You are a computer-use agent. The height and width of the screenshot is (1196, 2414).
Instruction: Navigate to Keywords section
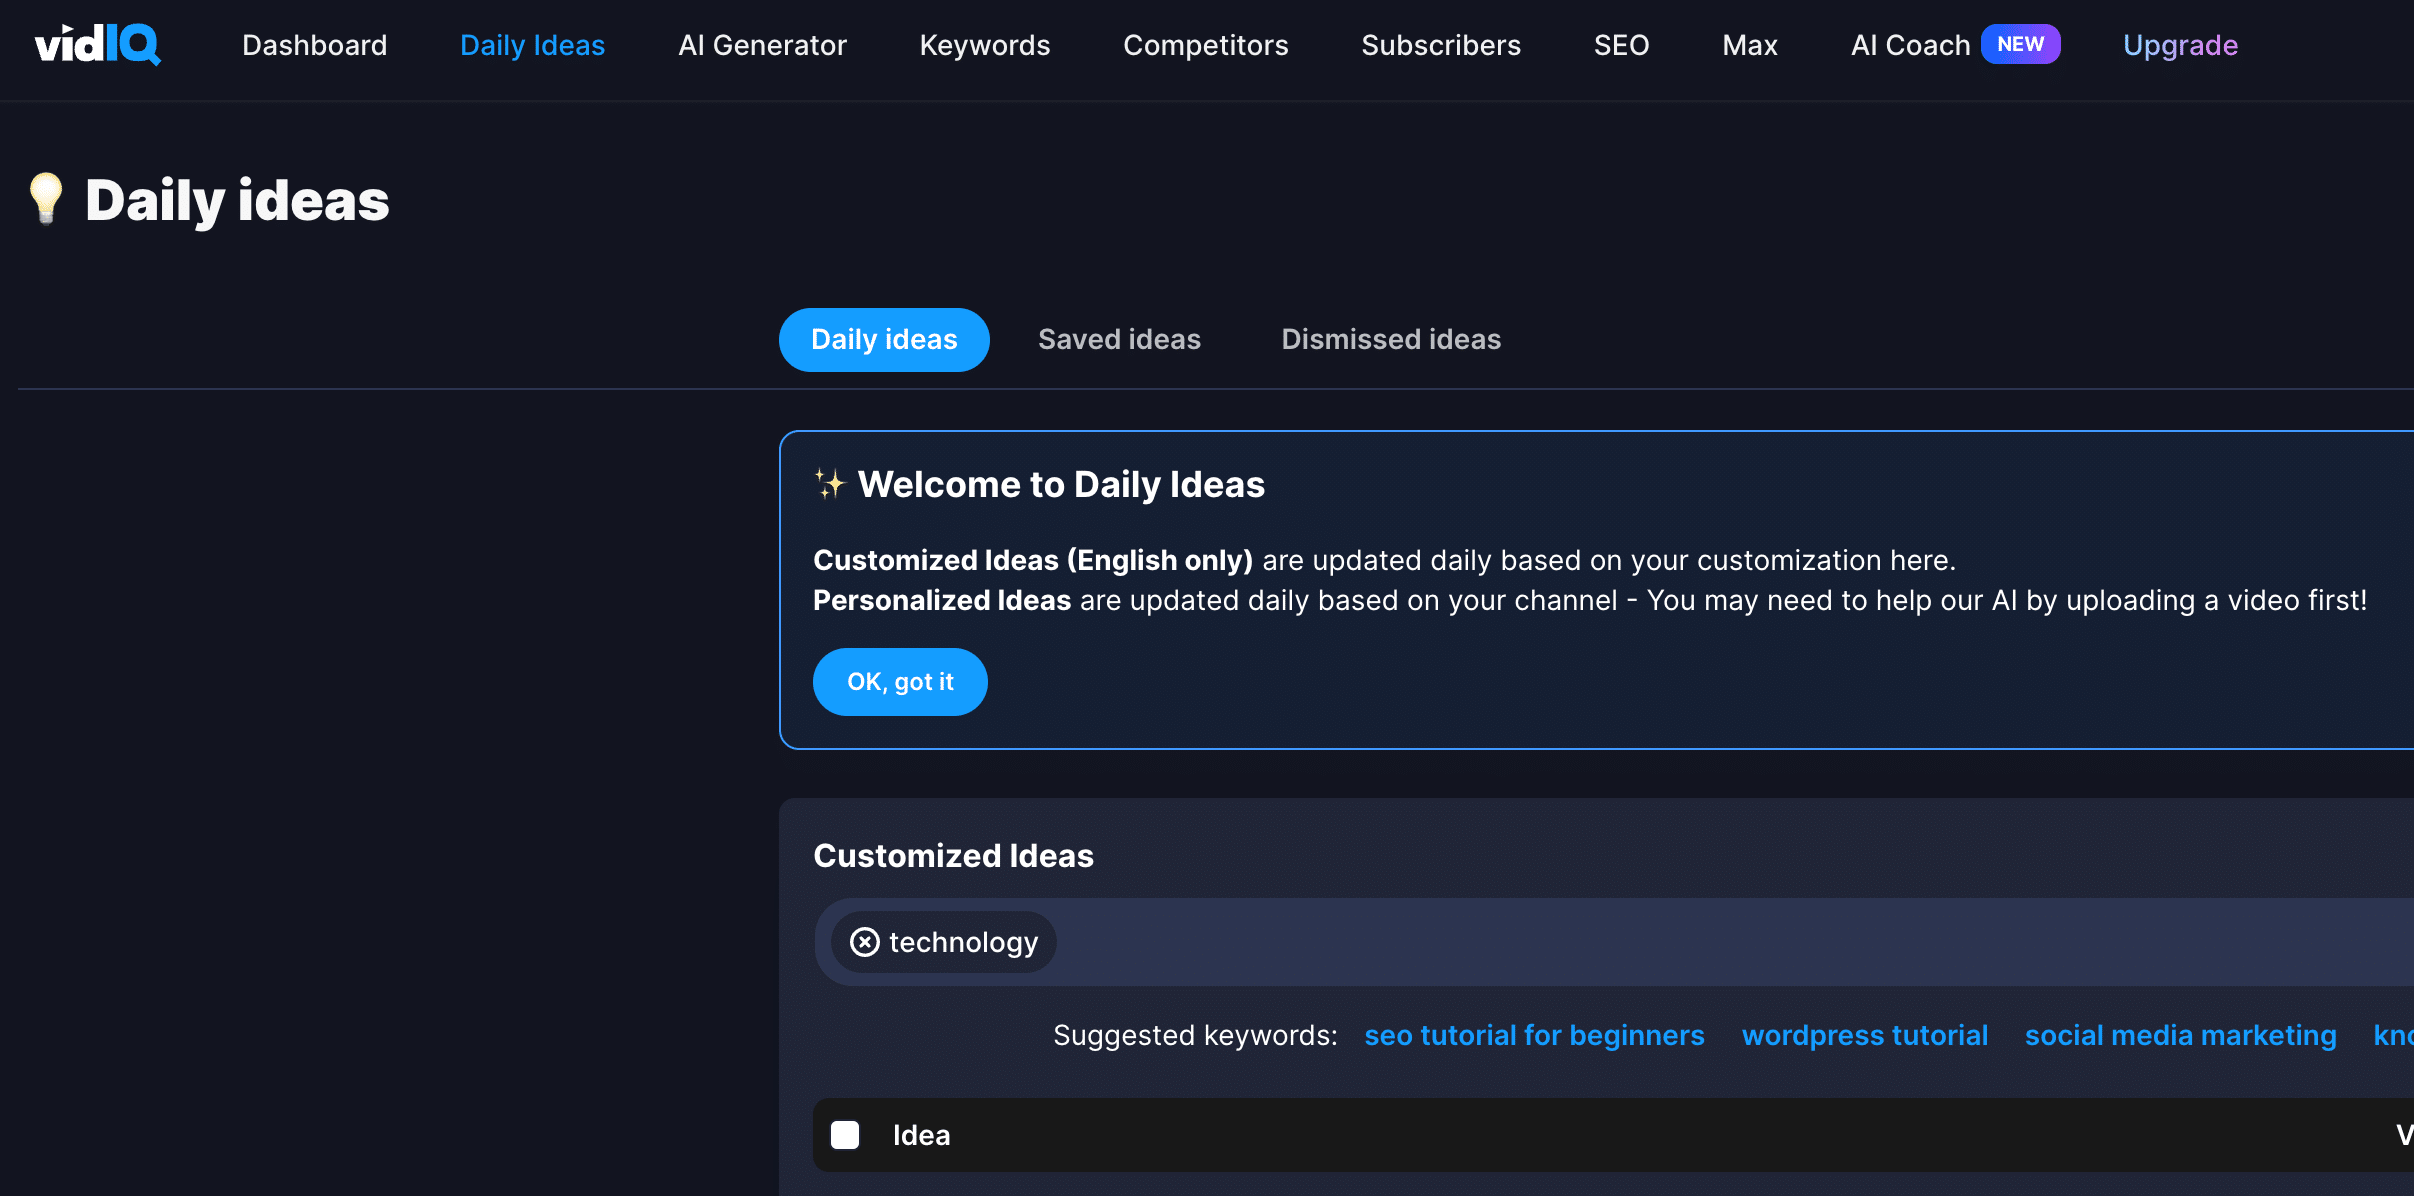pos(984,43)
